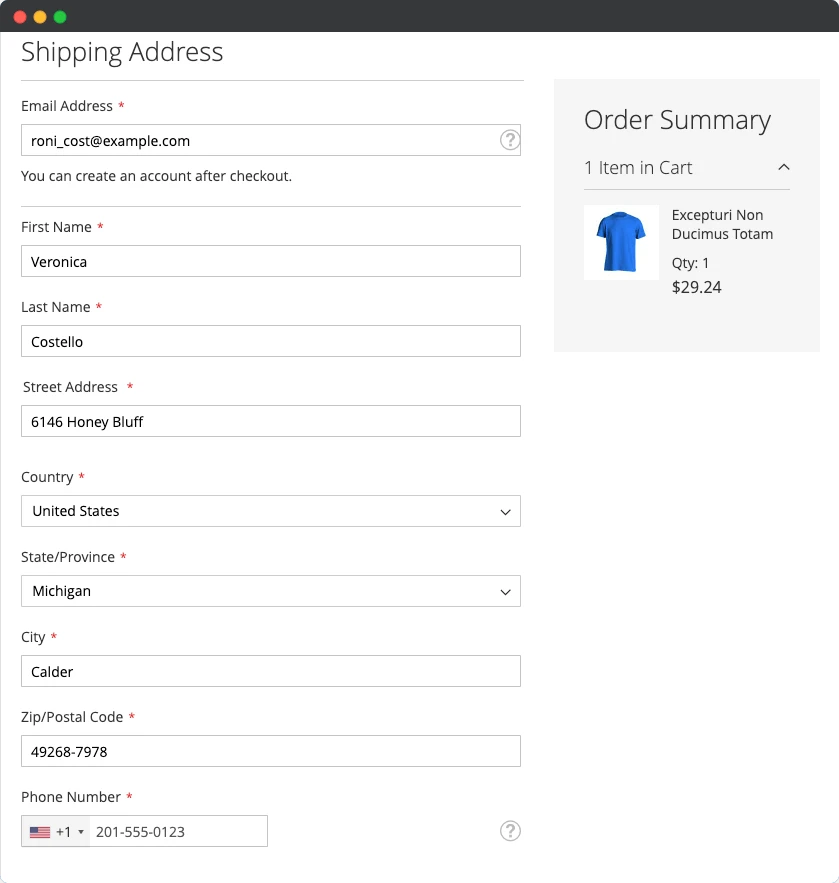Click the Street Address field with 6146 Honey Bluff

click(270, 421)
